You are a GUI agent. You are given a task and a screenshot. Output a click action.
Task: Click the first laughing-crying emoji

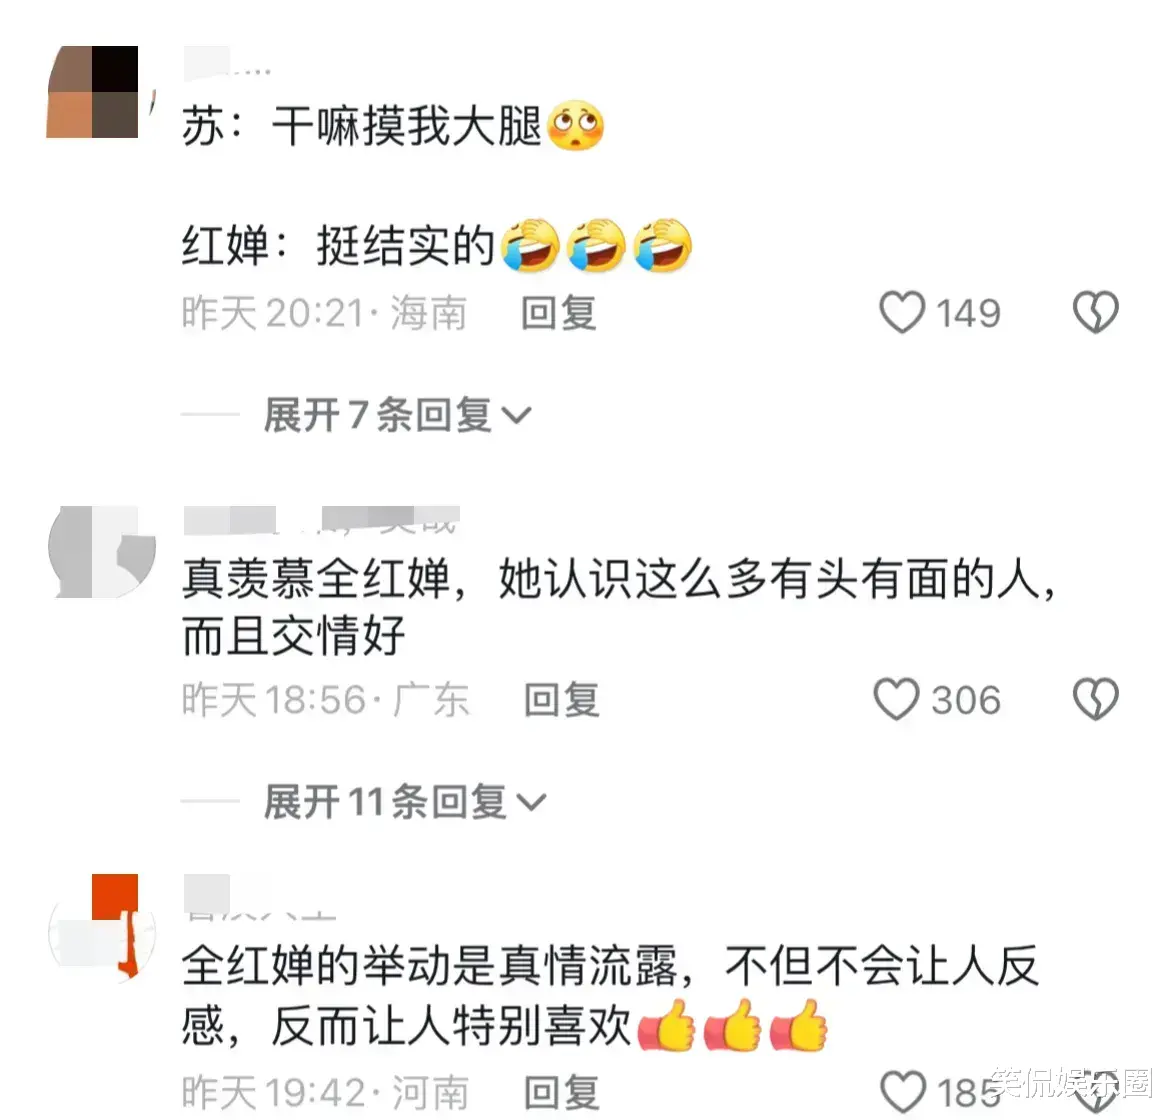pos(530,245)
